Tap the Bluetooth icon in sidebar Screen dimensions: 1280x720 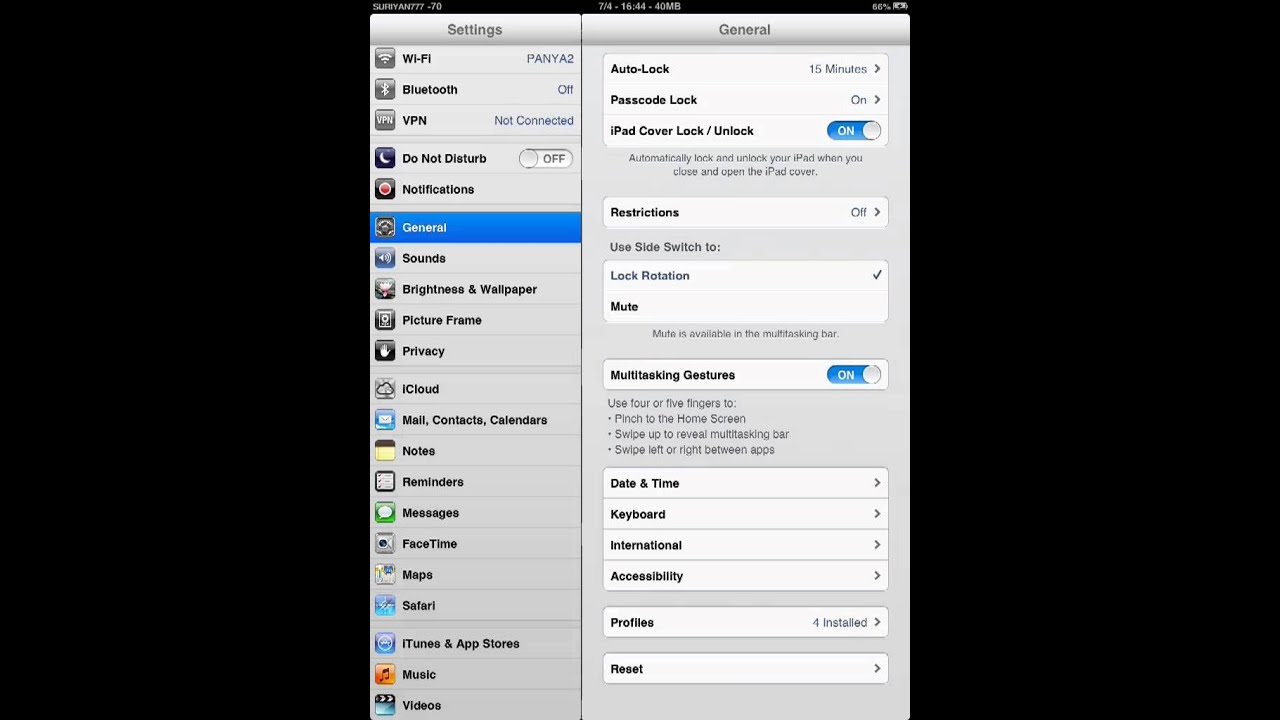[x=385, y=90]
